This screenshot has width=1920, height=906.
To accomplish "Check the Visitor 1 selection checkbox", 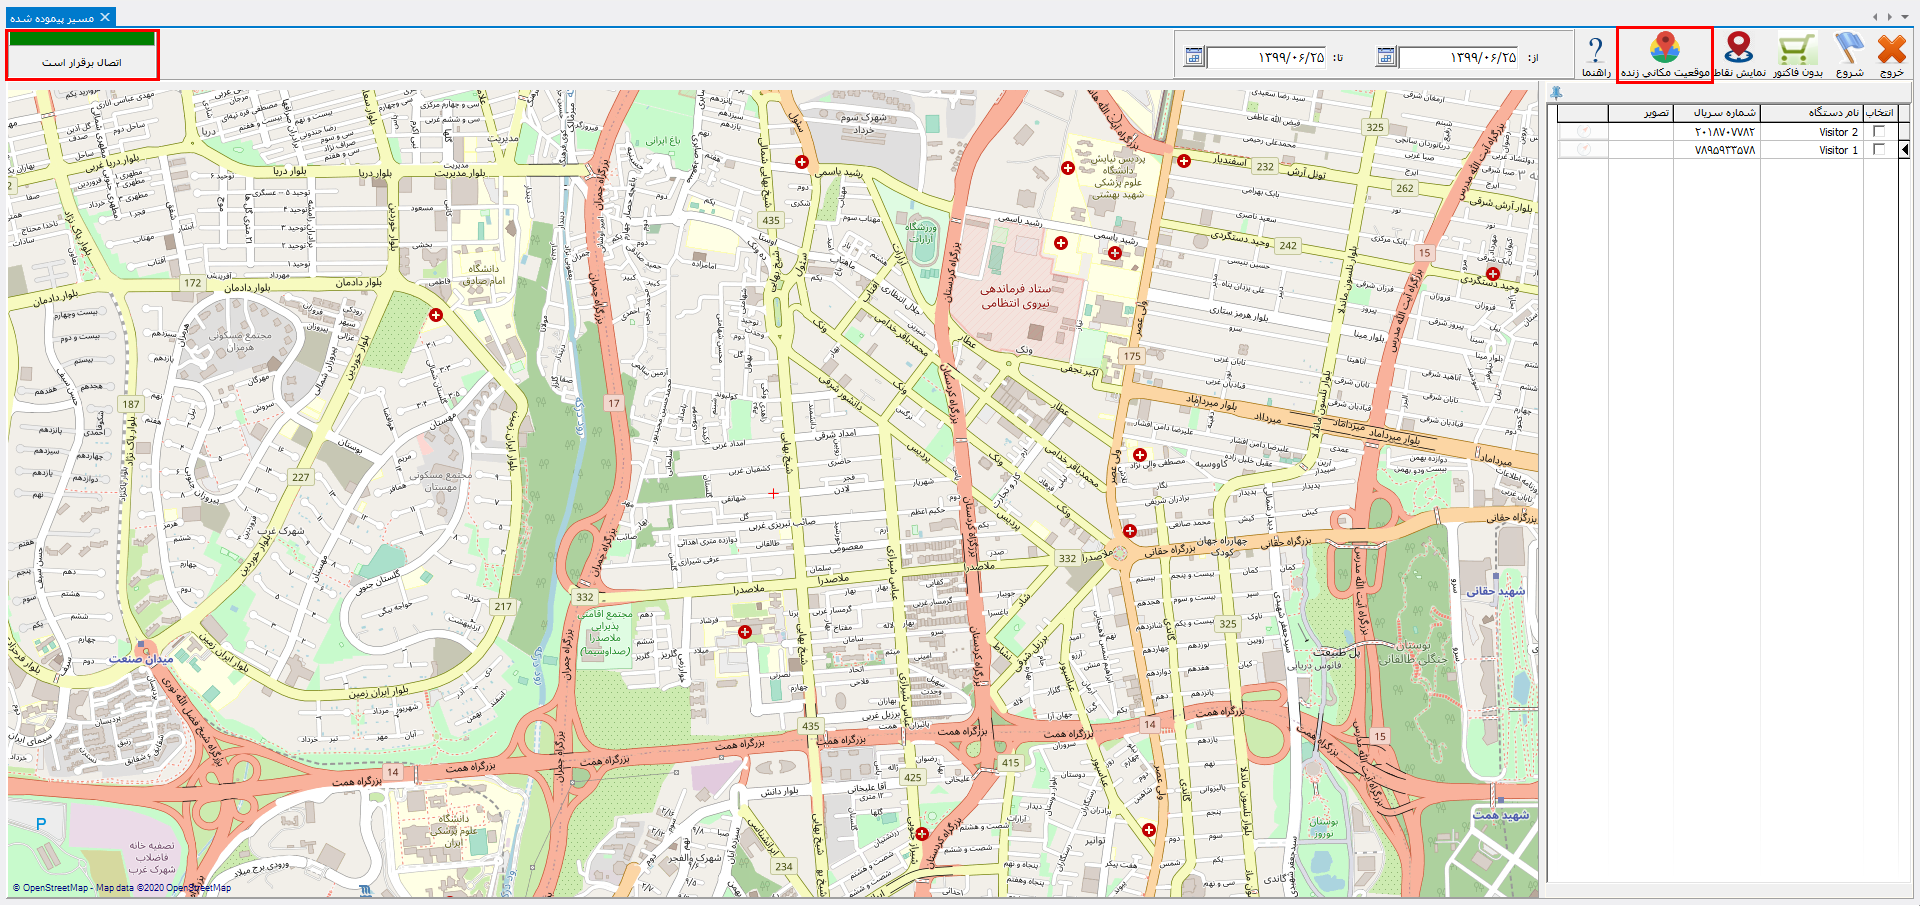I will coord(1879,150).
